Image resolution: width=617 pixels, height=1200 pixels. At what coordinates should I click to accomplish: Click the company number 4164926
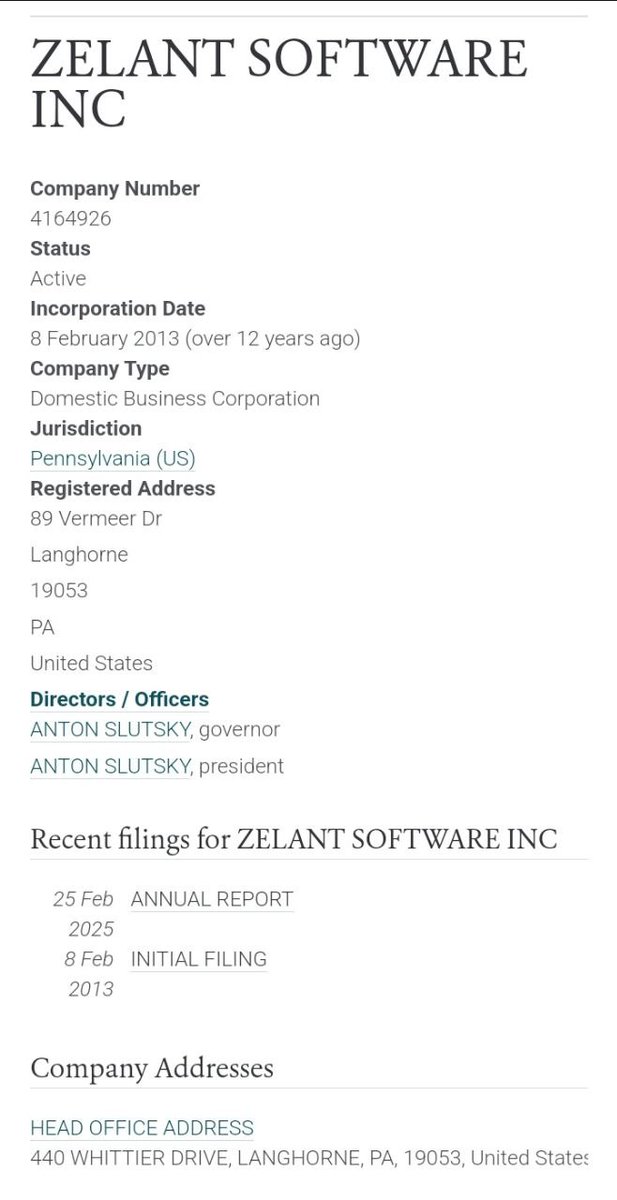[x=71, y=218]
